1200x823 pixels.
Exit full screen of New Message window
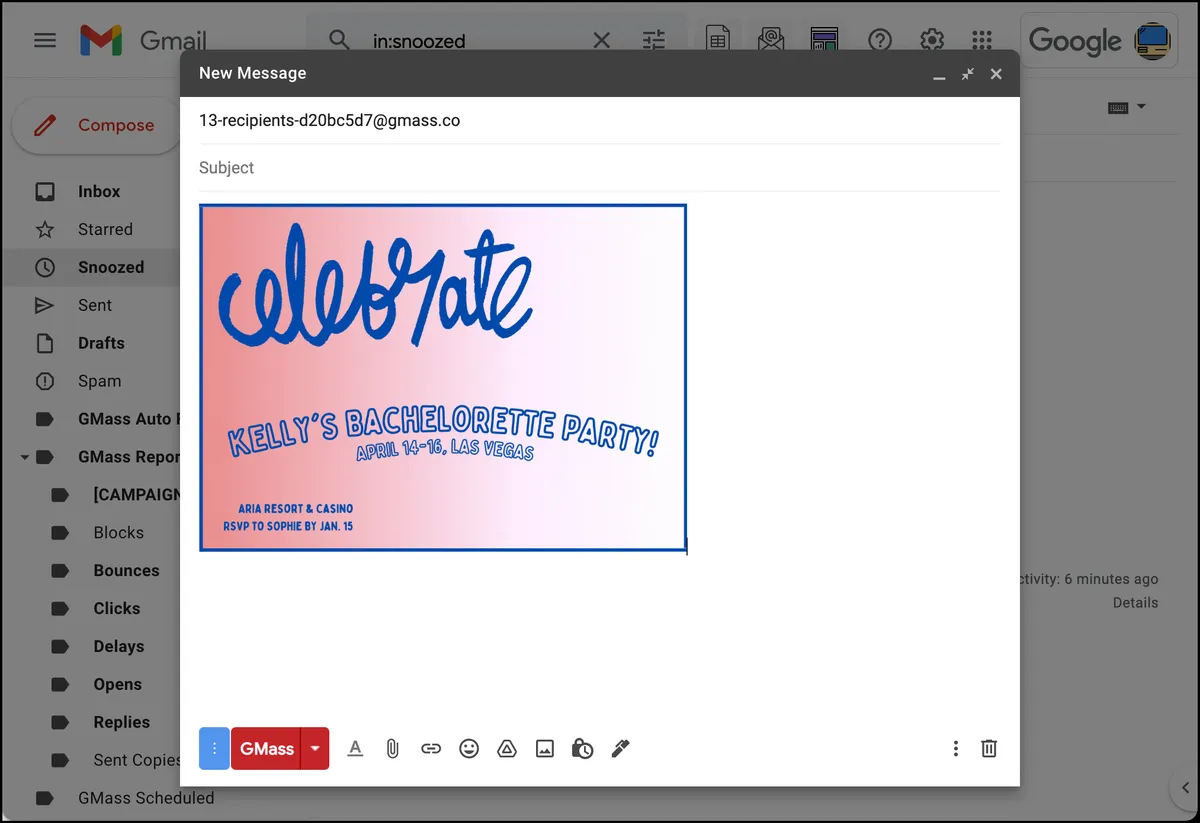click(x=967, y=74)
